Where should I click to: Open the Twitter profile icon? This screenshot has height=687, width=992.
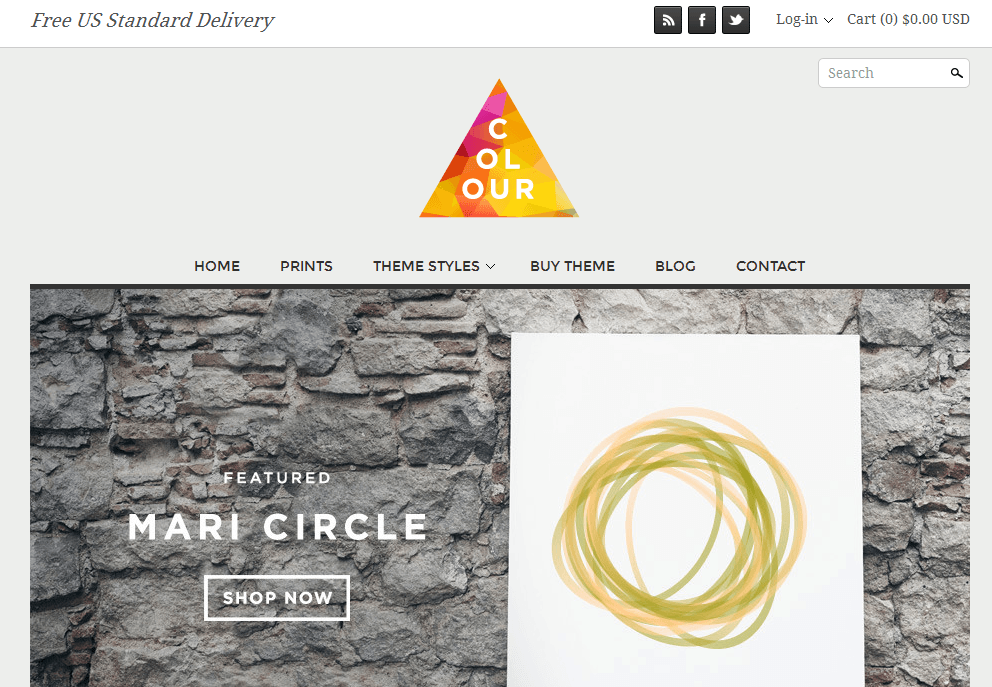(x=736, y=20)
